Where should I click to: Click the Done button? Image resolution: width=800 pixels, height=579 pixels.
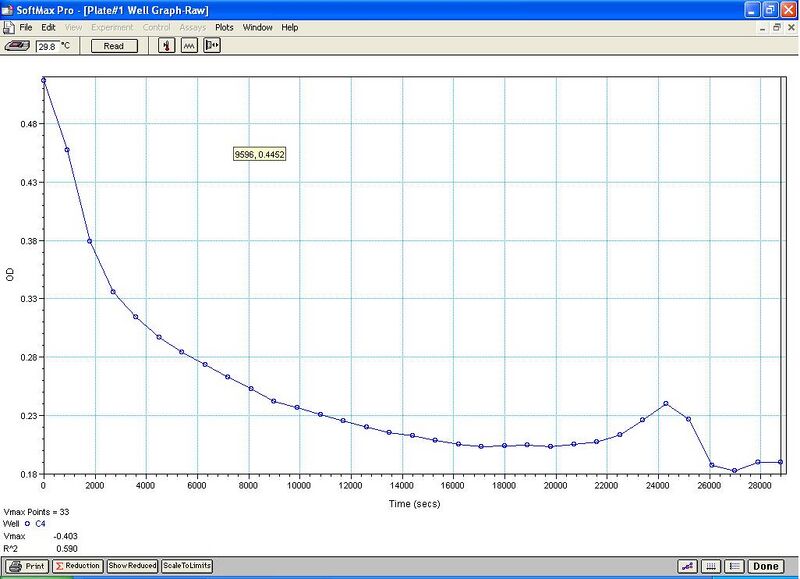(x=767, y=566)
